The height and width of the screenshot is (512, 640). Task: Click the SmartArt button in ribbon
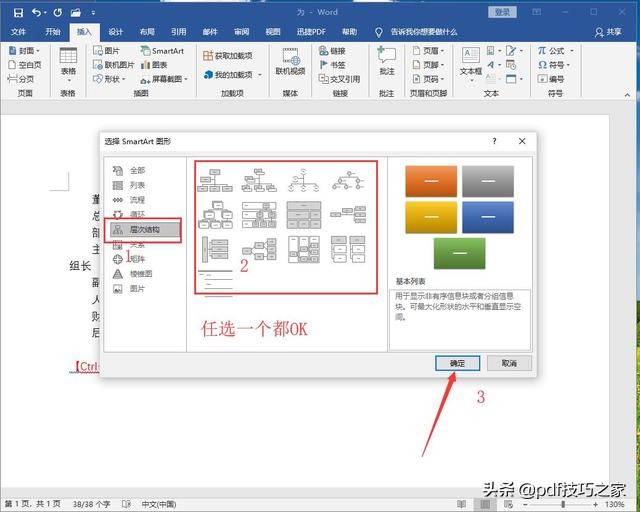tap(162, 51)
